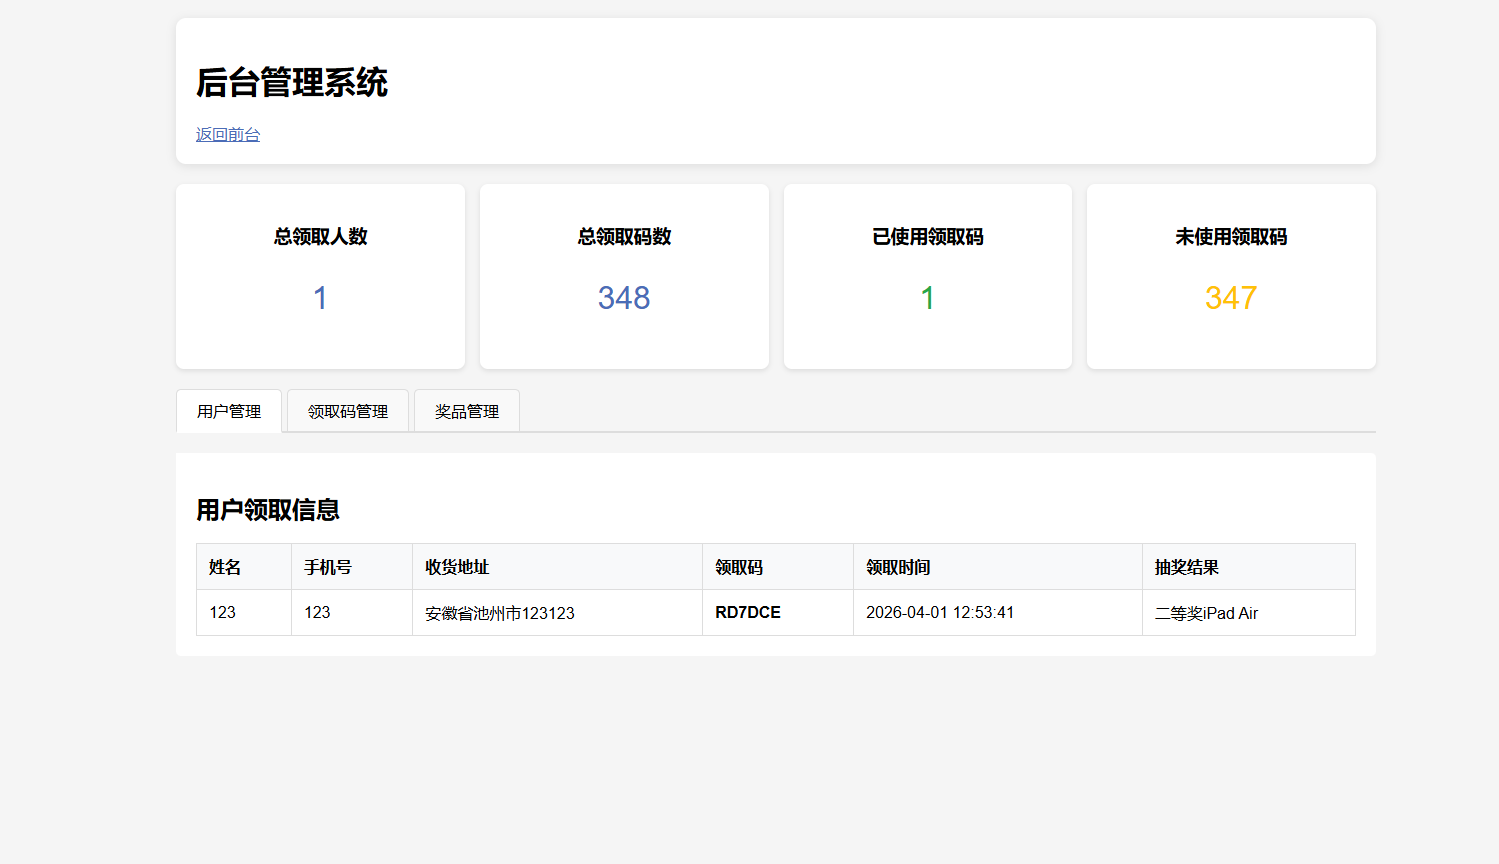Viewport: 1499px width, 864px height.
Task: Click the 收货地址 column header
Action: (457, 567)
